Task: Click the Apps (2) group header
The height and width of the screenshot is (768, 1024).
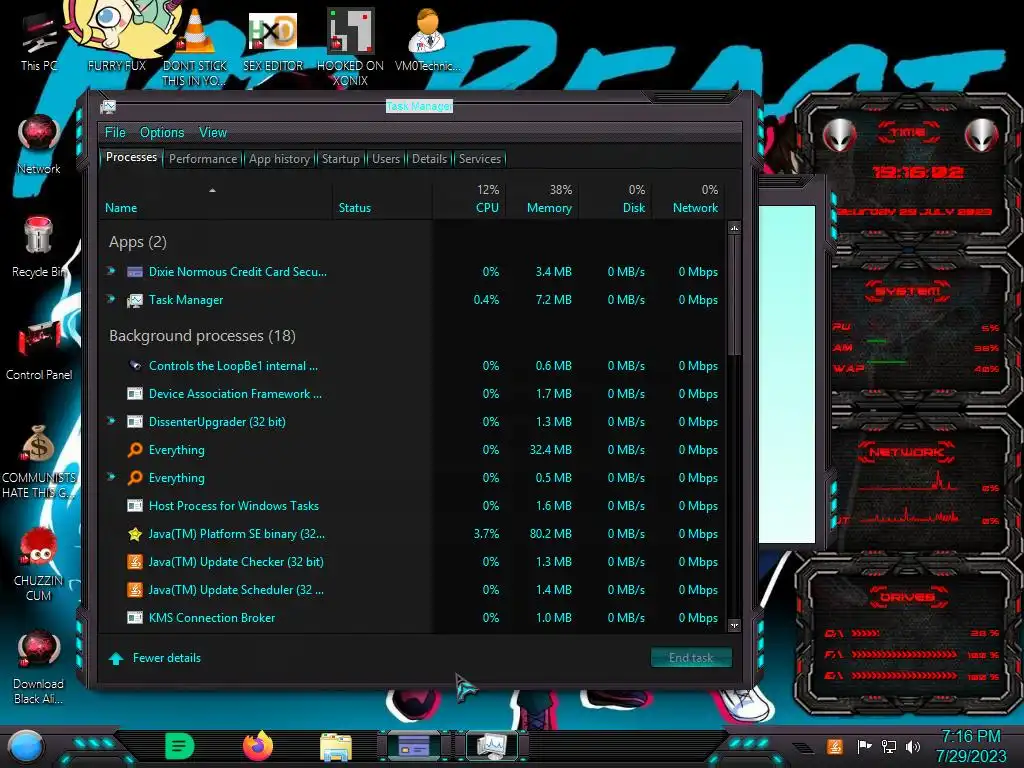Action: tap(138, 242)
